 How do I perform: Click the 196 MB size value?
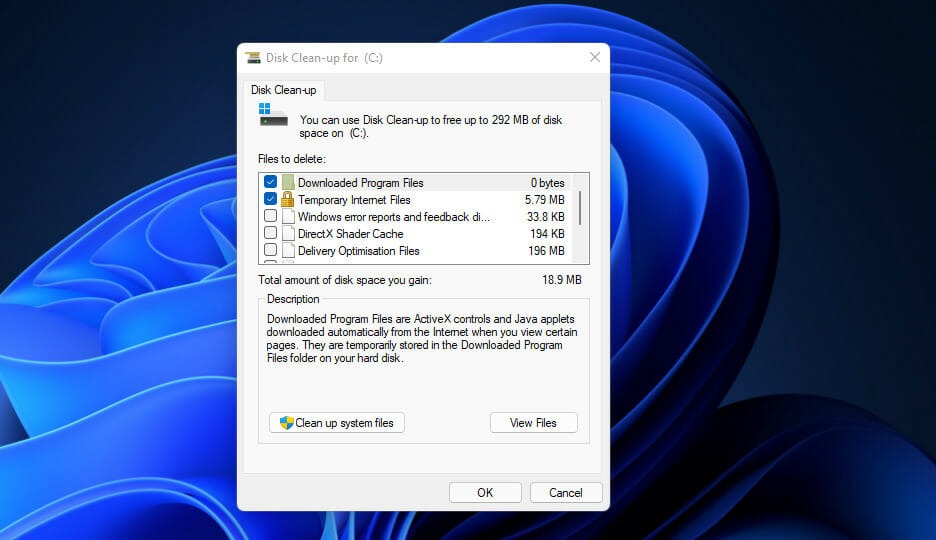pos(546,251)
